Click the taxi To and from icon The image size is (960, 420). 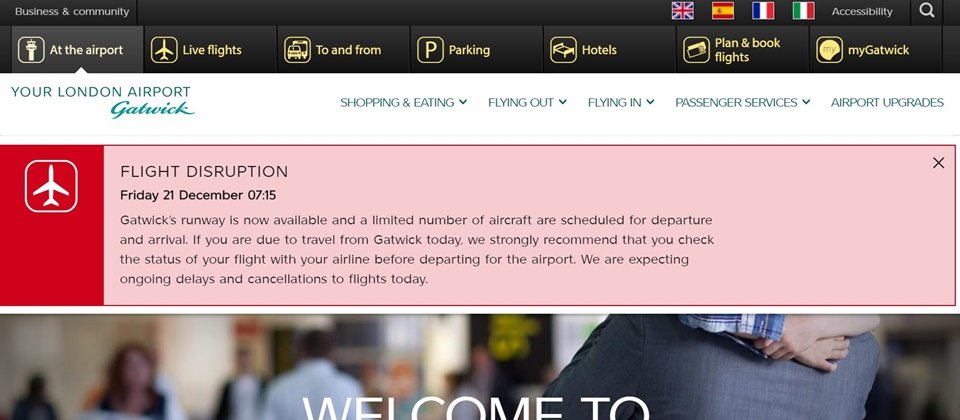tap(298, 50)
